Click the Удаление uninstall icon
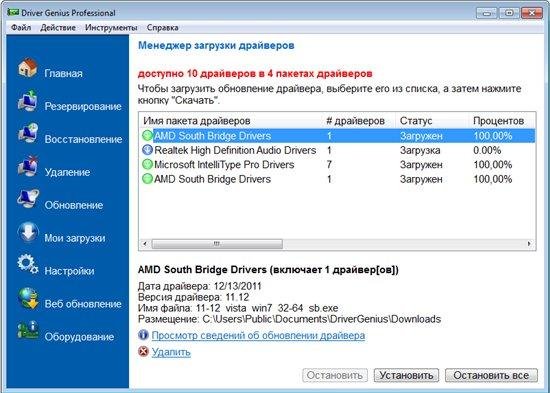This screenshot has width=550, height=393. tap(28, 166)
